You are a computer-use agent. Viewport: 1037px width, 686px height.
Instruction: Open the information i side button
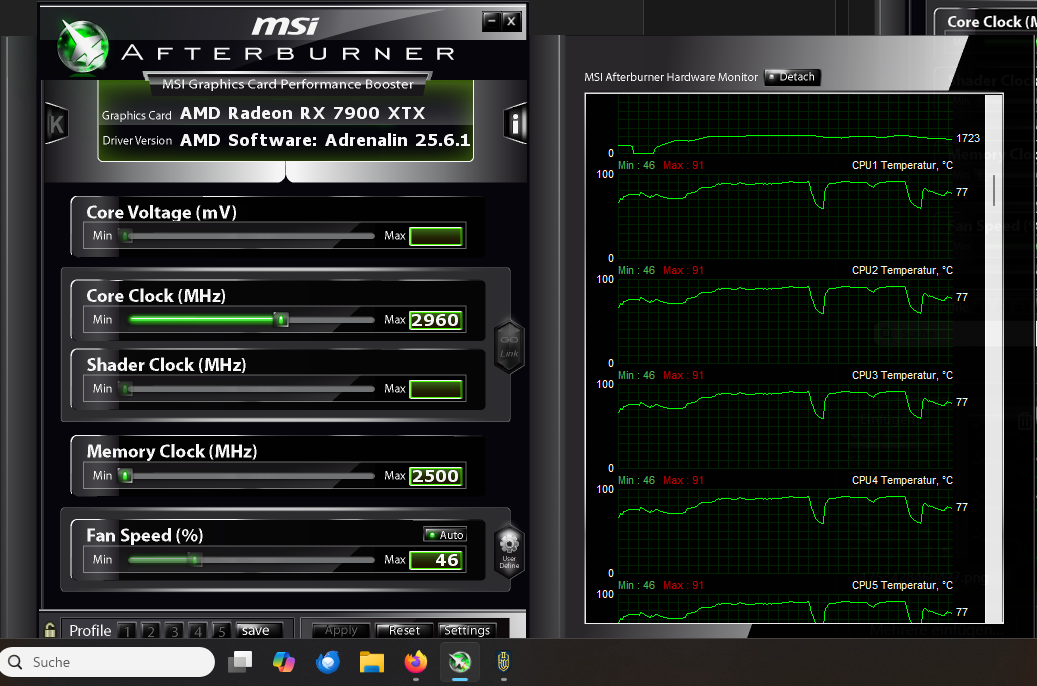(x=515, y=123)
